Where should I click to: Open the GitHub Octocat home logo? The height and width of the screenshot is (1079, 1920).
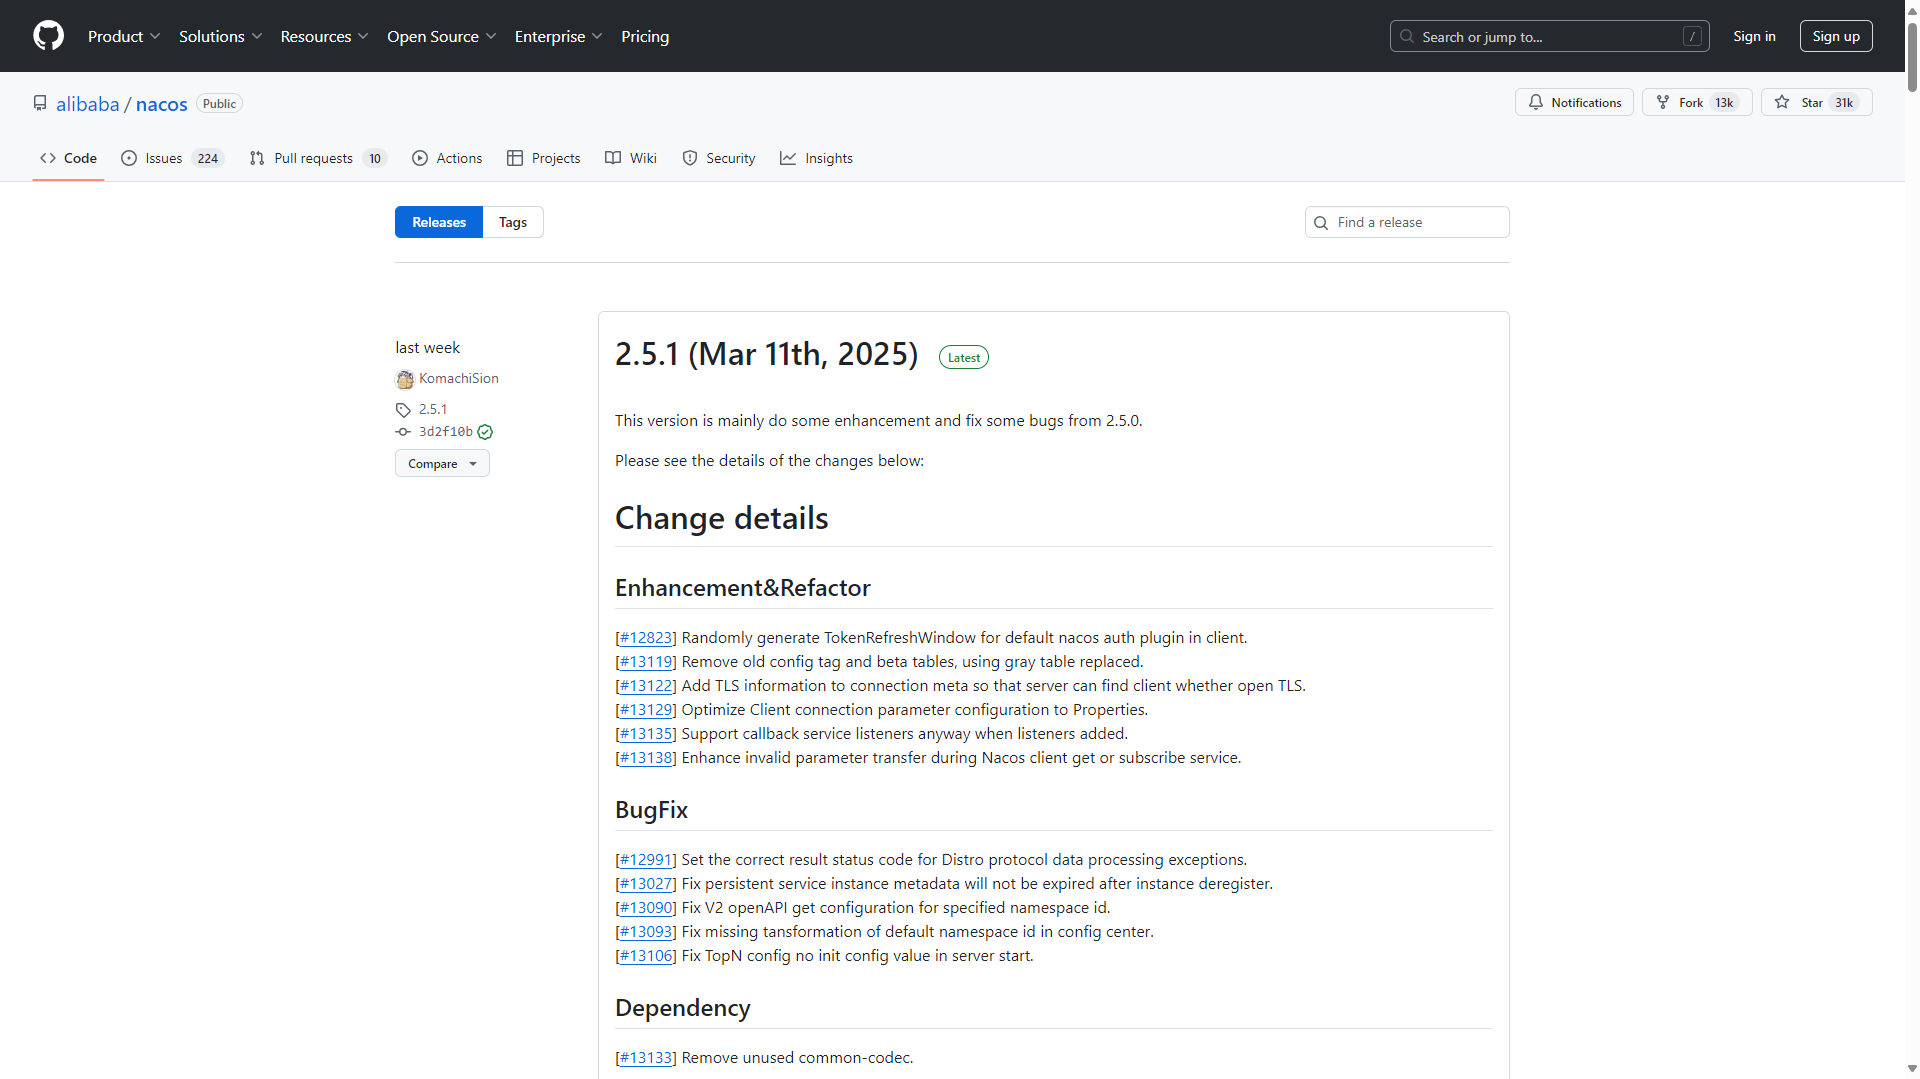click(x=48, y=36)
